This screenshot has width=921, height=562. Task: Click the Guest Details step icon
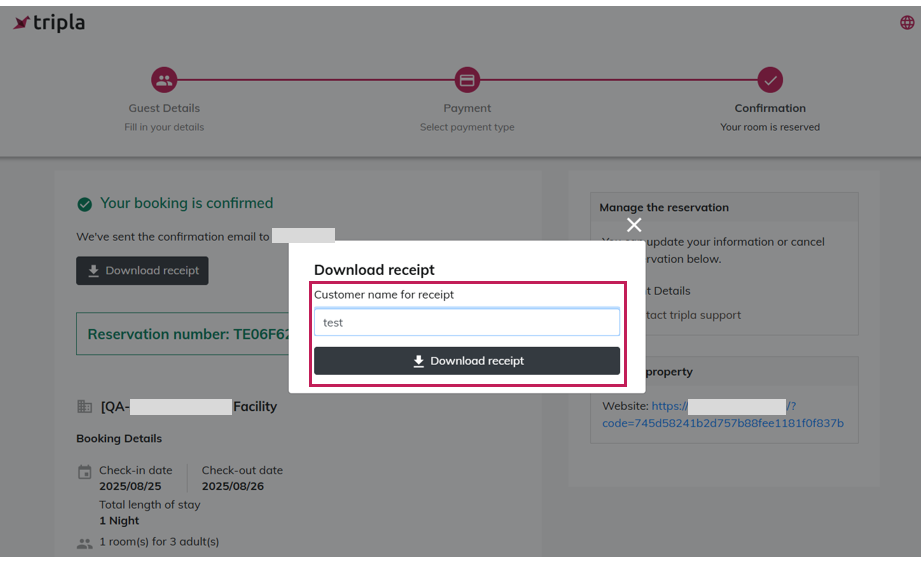(x=164, y=80)
